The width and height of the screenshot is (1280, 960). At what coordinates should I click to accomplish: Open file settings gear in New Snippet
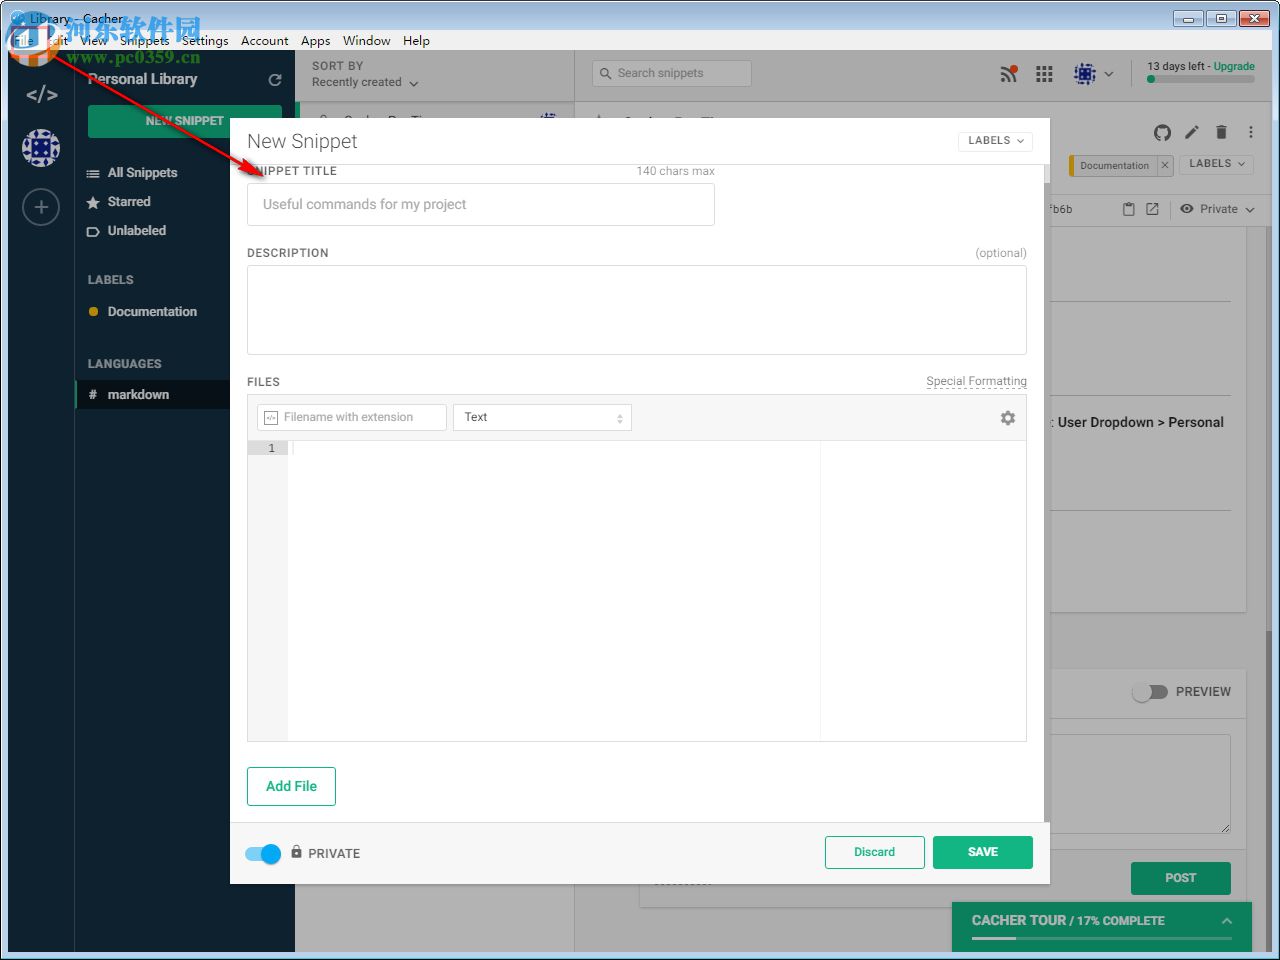[1008, 418]
